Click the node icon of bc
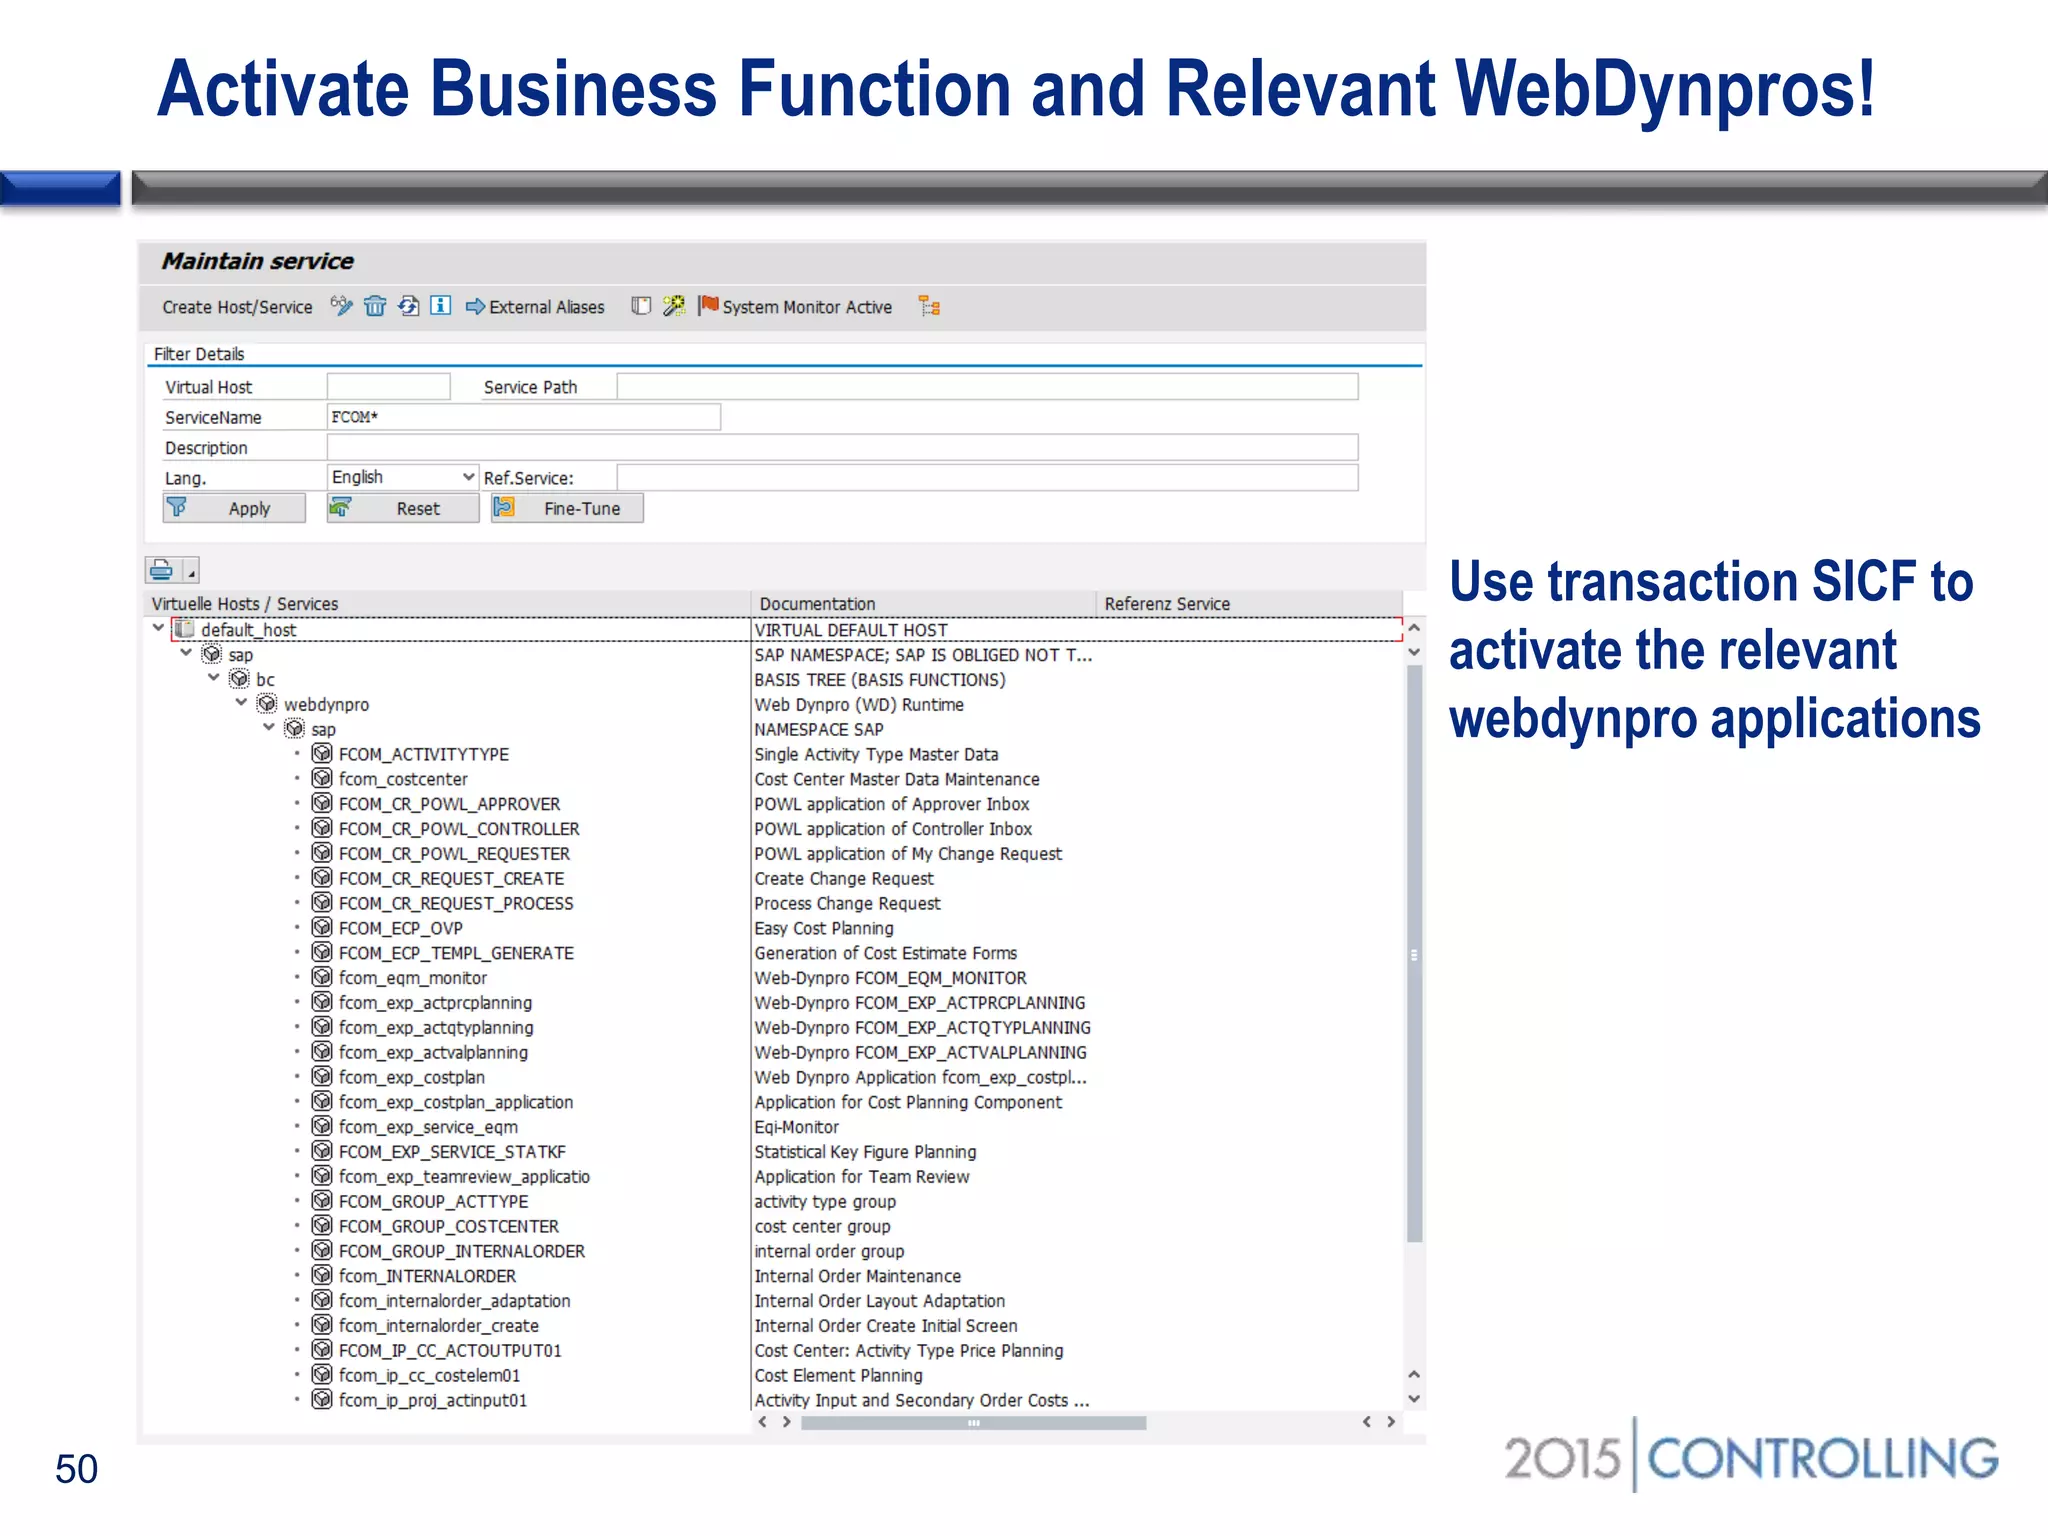 (239, 679)
